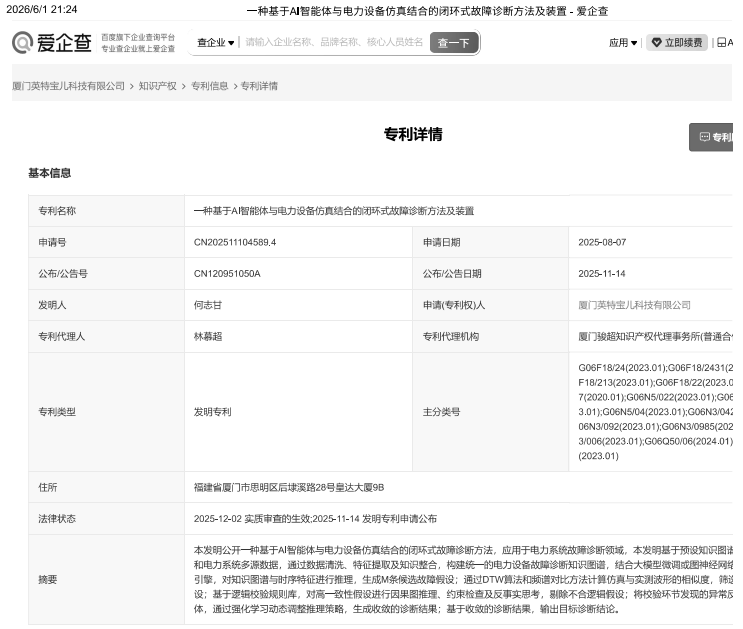Click the 专利 feedback button at right edge
Image resolution: width=743 pixels, height=629 pixels.
[711, 137]
